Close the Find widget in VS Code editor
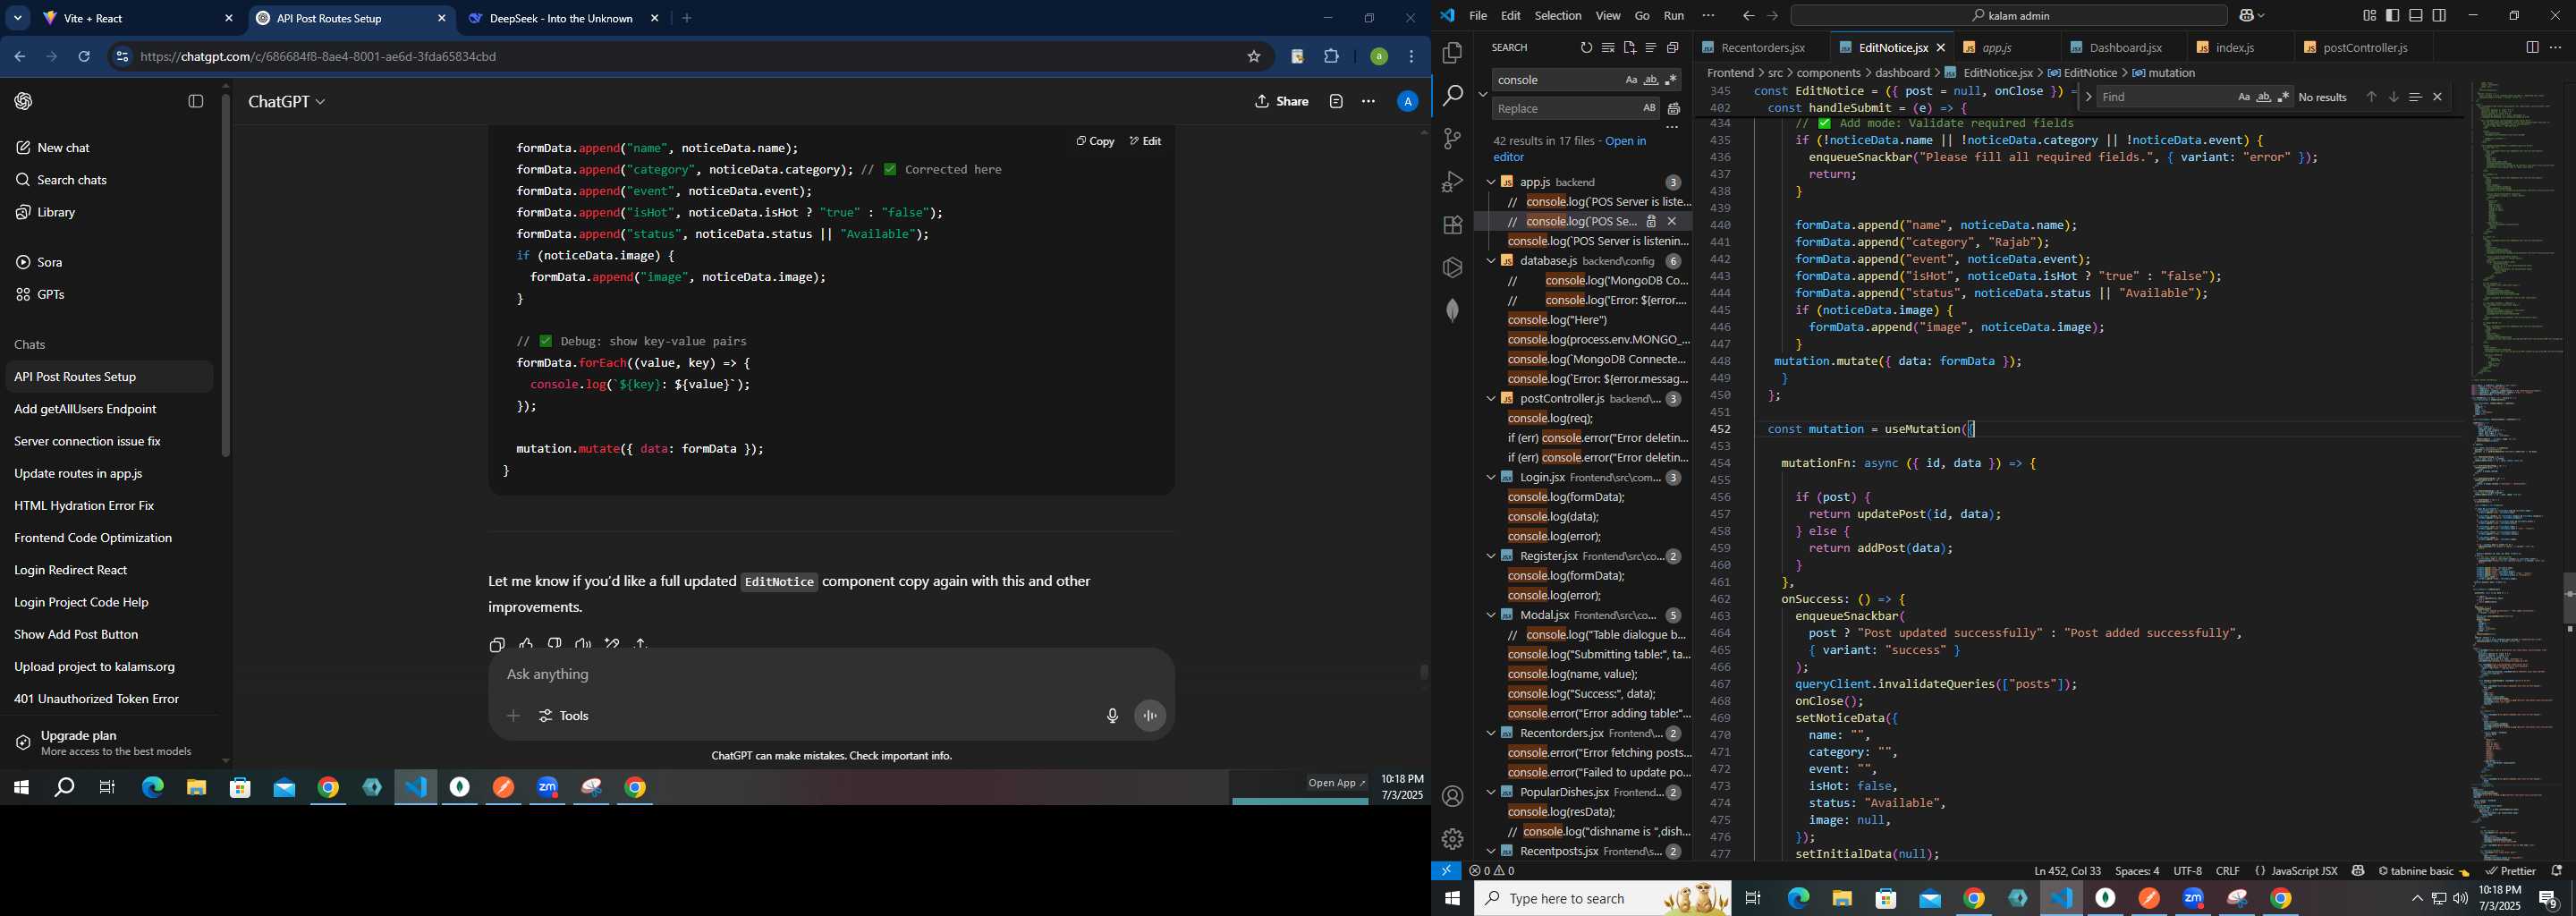The width and height of the screenshot is (2576, 916). (x=2438, y=97)
